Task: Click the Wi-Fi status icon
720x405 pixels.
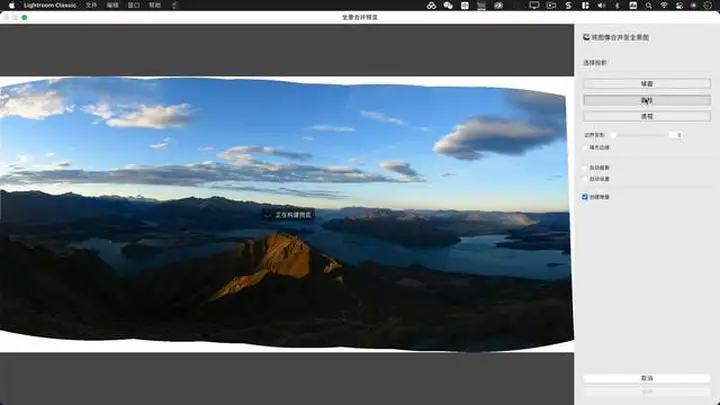Action: (x=663, y=5)
